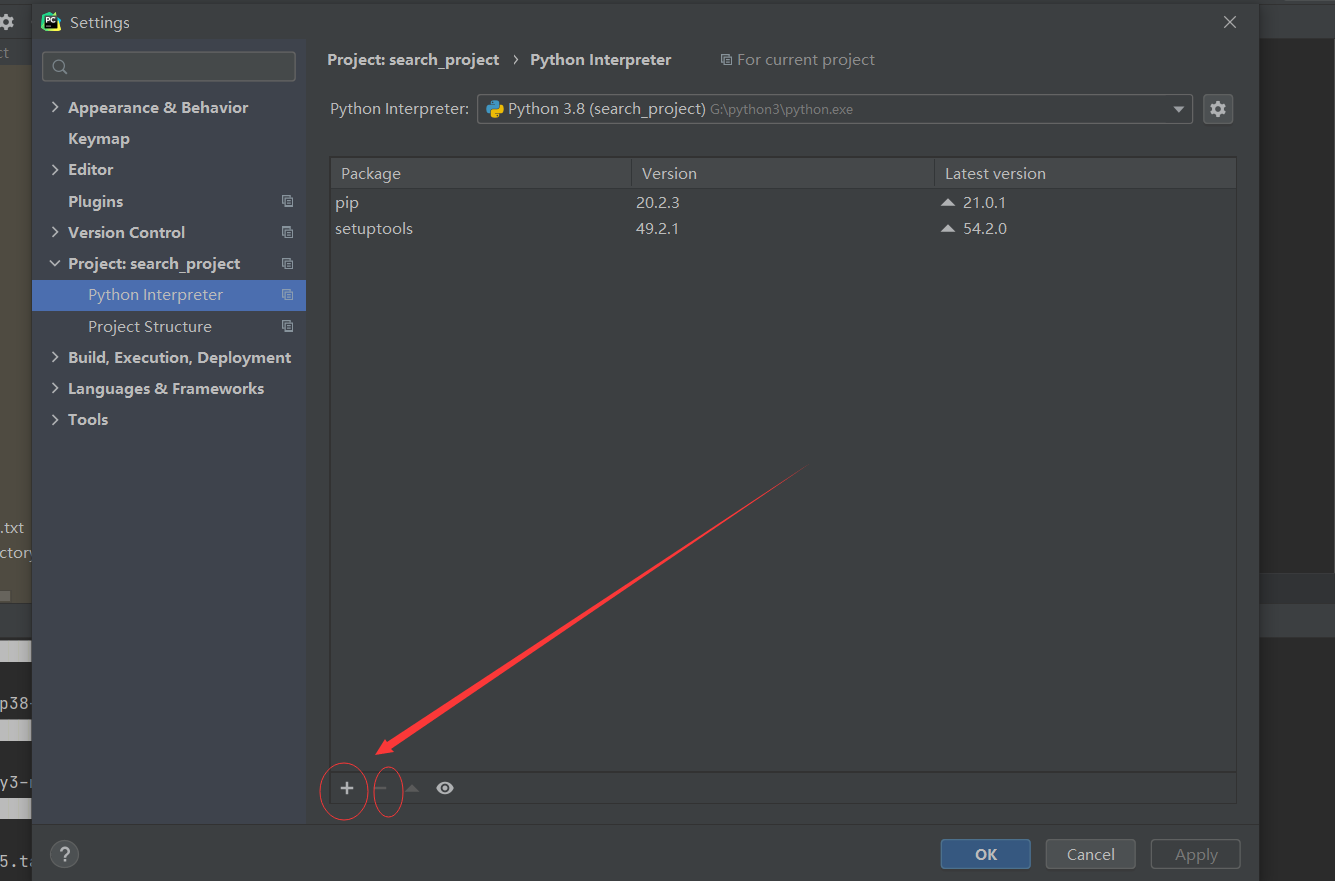This screenshot has height=881, width=1335.
Task: Click the help question mark icon
Action: pos(64,854)
